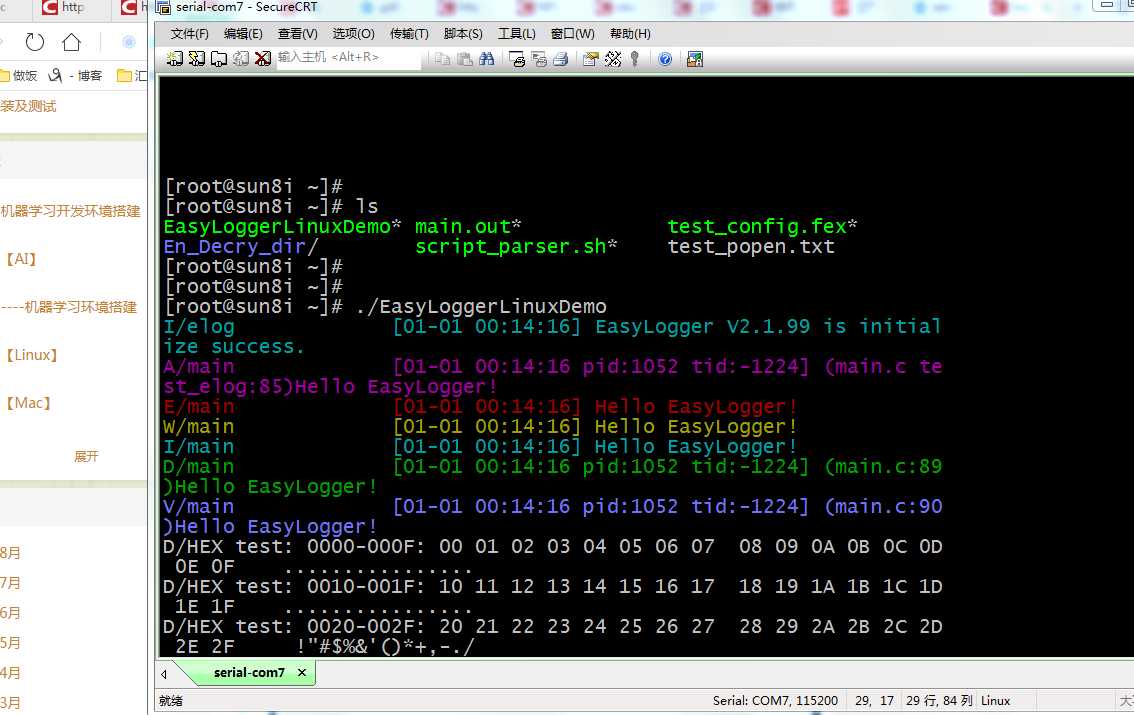Click the SecureFX toolbar icon
The width and height of the screenshot is (1134, 715).
coord(694,59)
